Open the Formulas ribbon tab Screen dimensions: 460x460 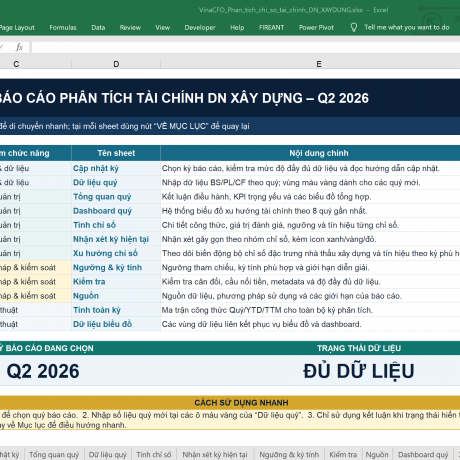(63, 28)
